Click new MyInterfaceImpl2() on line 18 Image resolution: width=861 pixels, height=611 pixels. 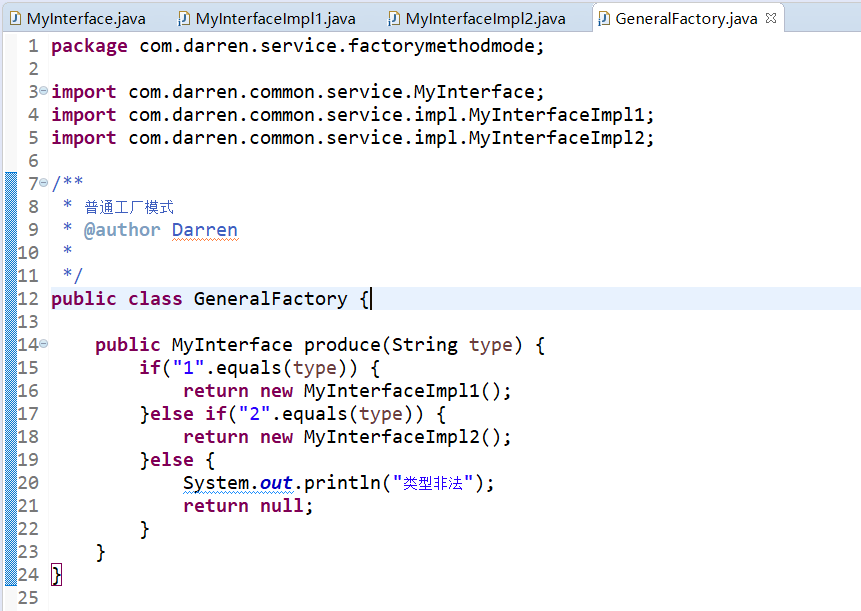click(381, 437)
